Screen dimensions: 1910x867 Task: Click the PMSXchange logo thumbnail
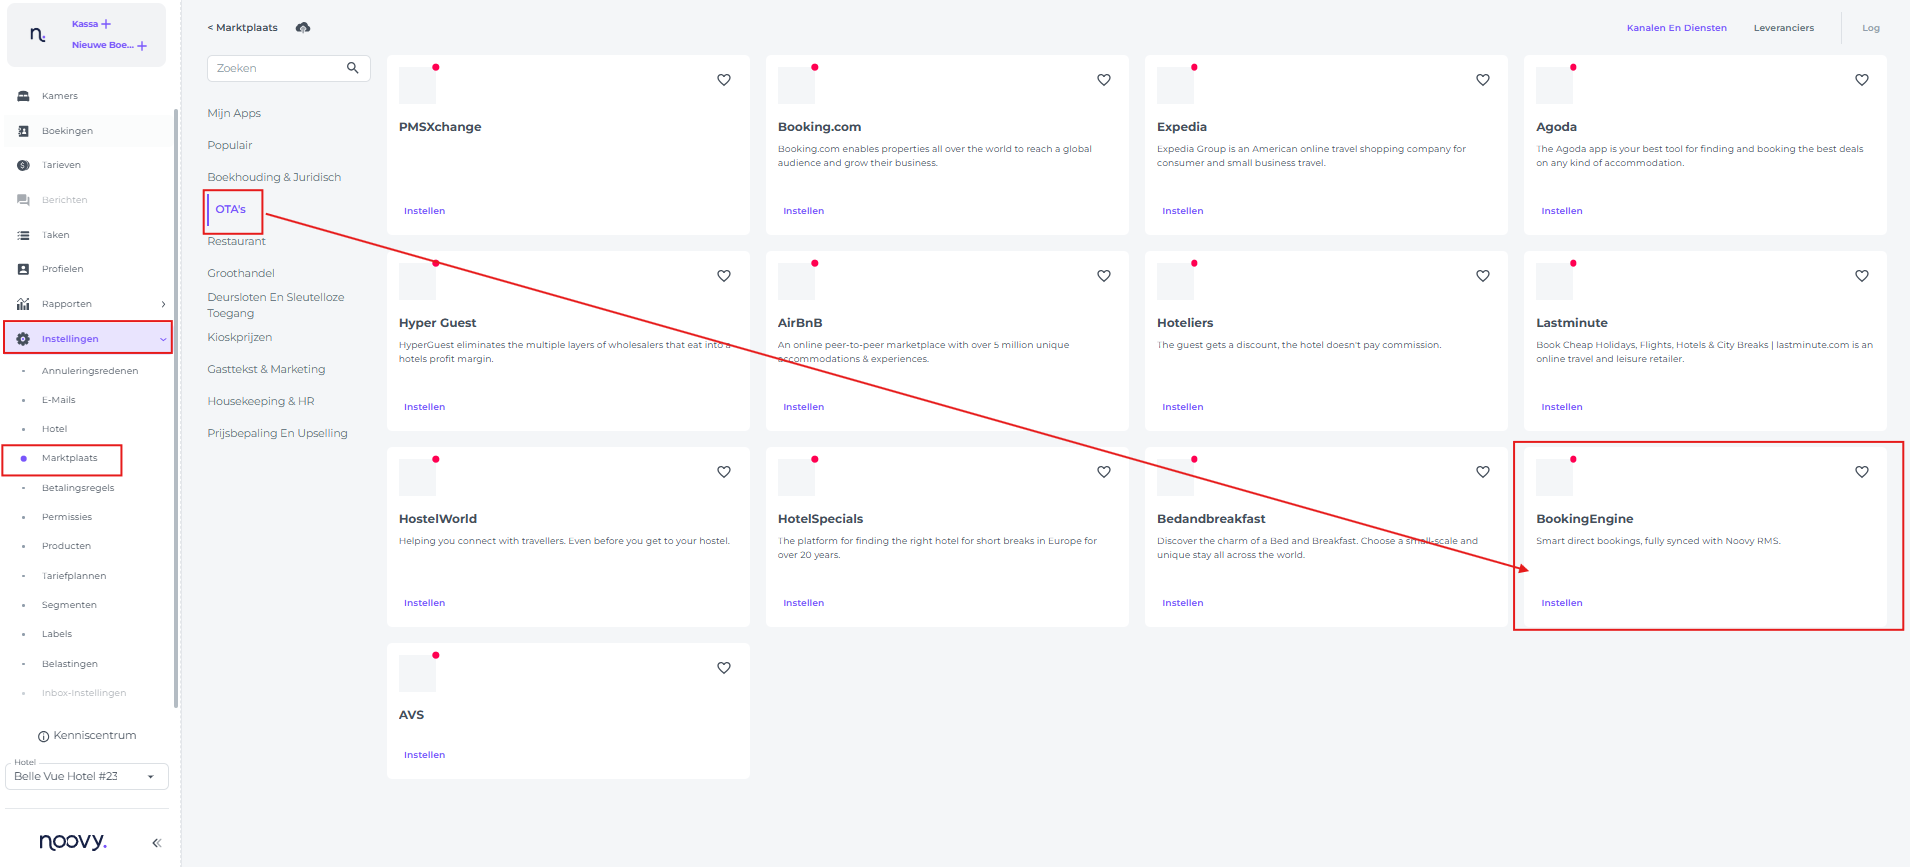417,85
